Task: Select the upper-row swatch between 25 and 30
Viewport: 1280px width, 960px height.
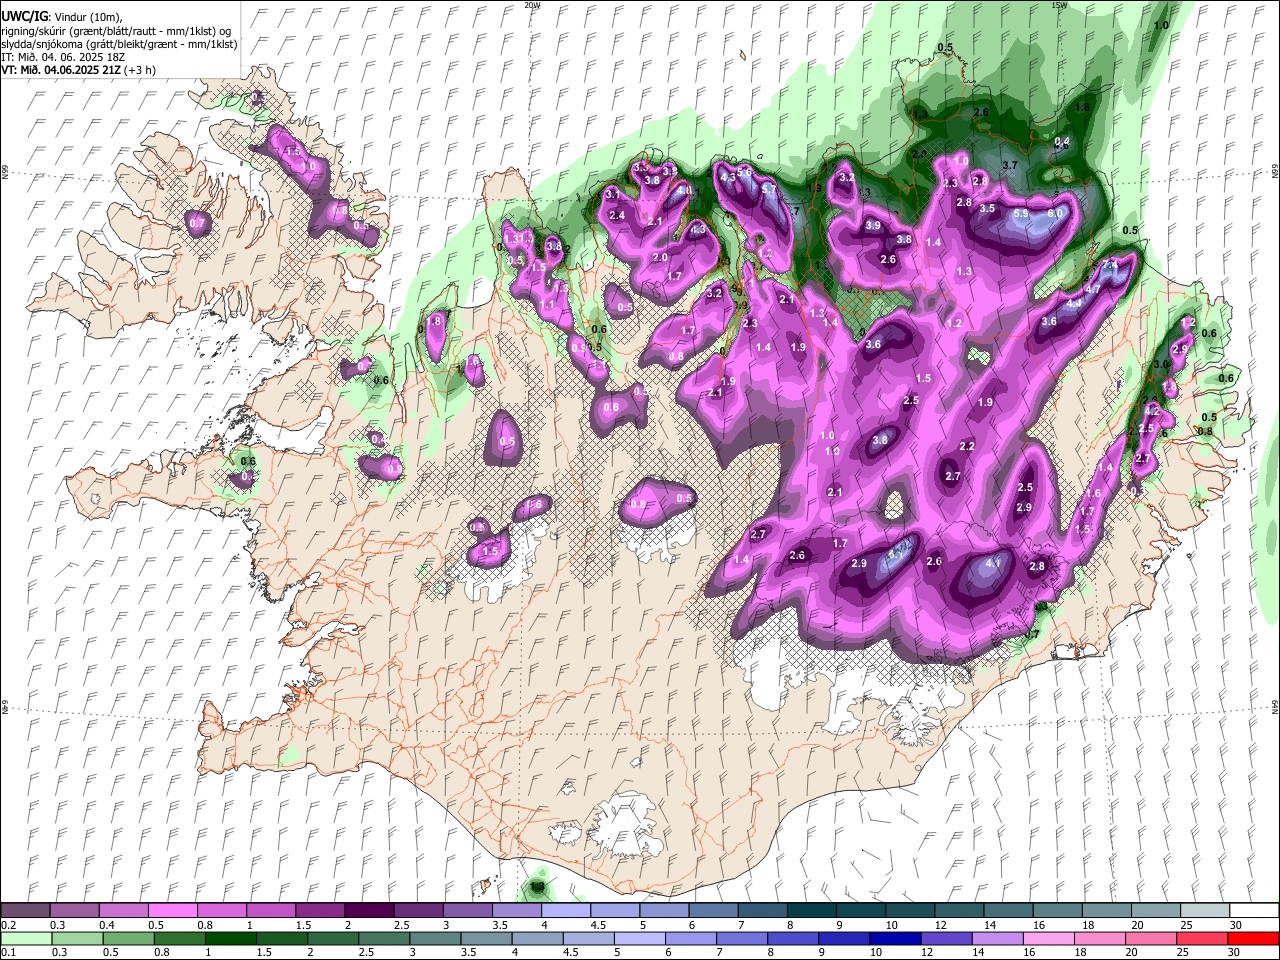Action: (x=1206, y=910)
